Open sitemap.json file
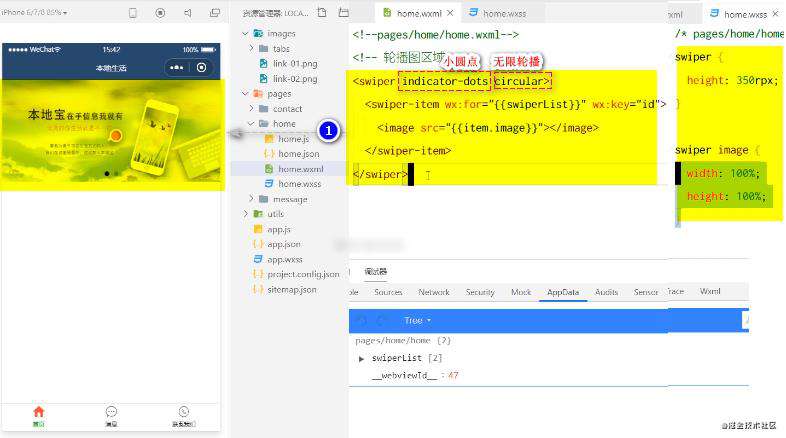Viewport: 786px width, 438px height. click(292, 290)
